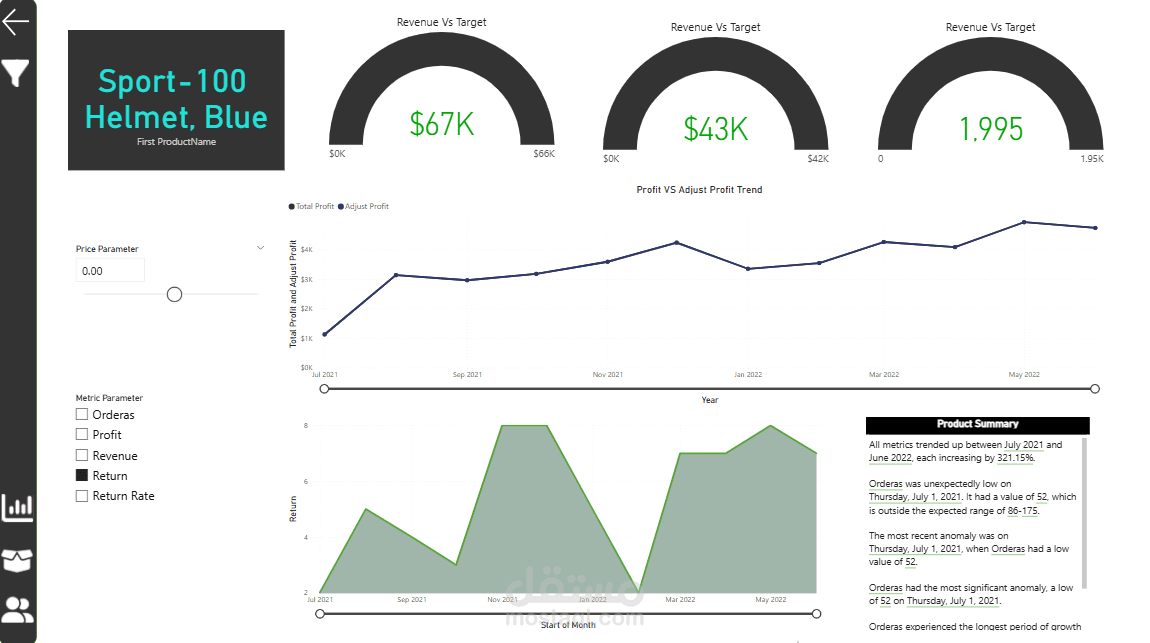Click the "$66K" gauge target label
This screenshot has width=1150, height=643.
click(x=544, y=154)
